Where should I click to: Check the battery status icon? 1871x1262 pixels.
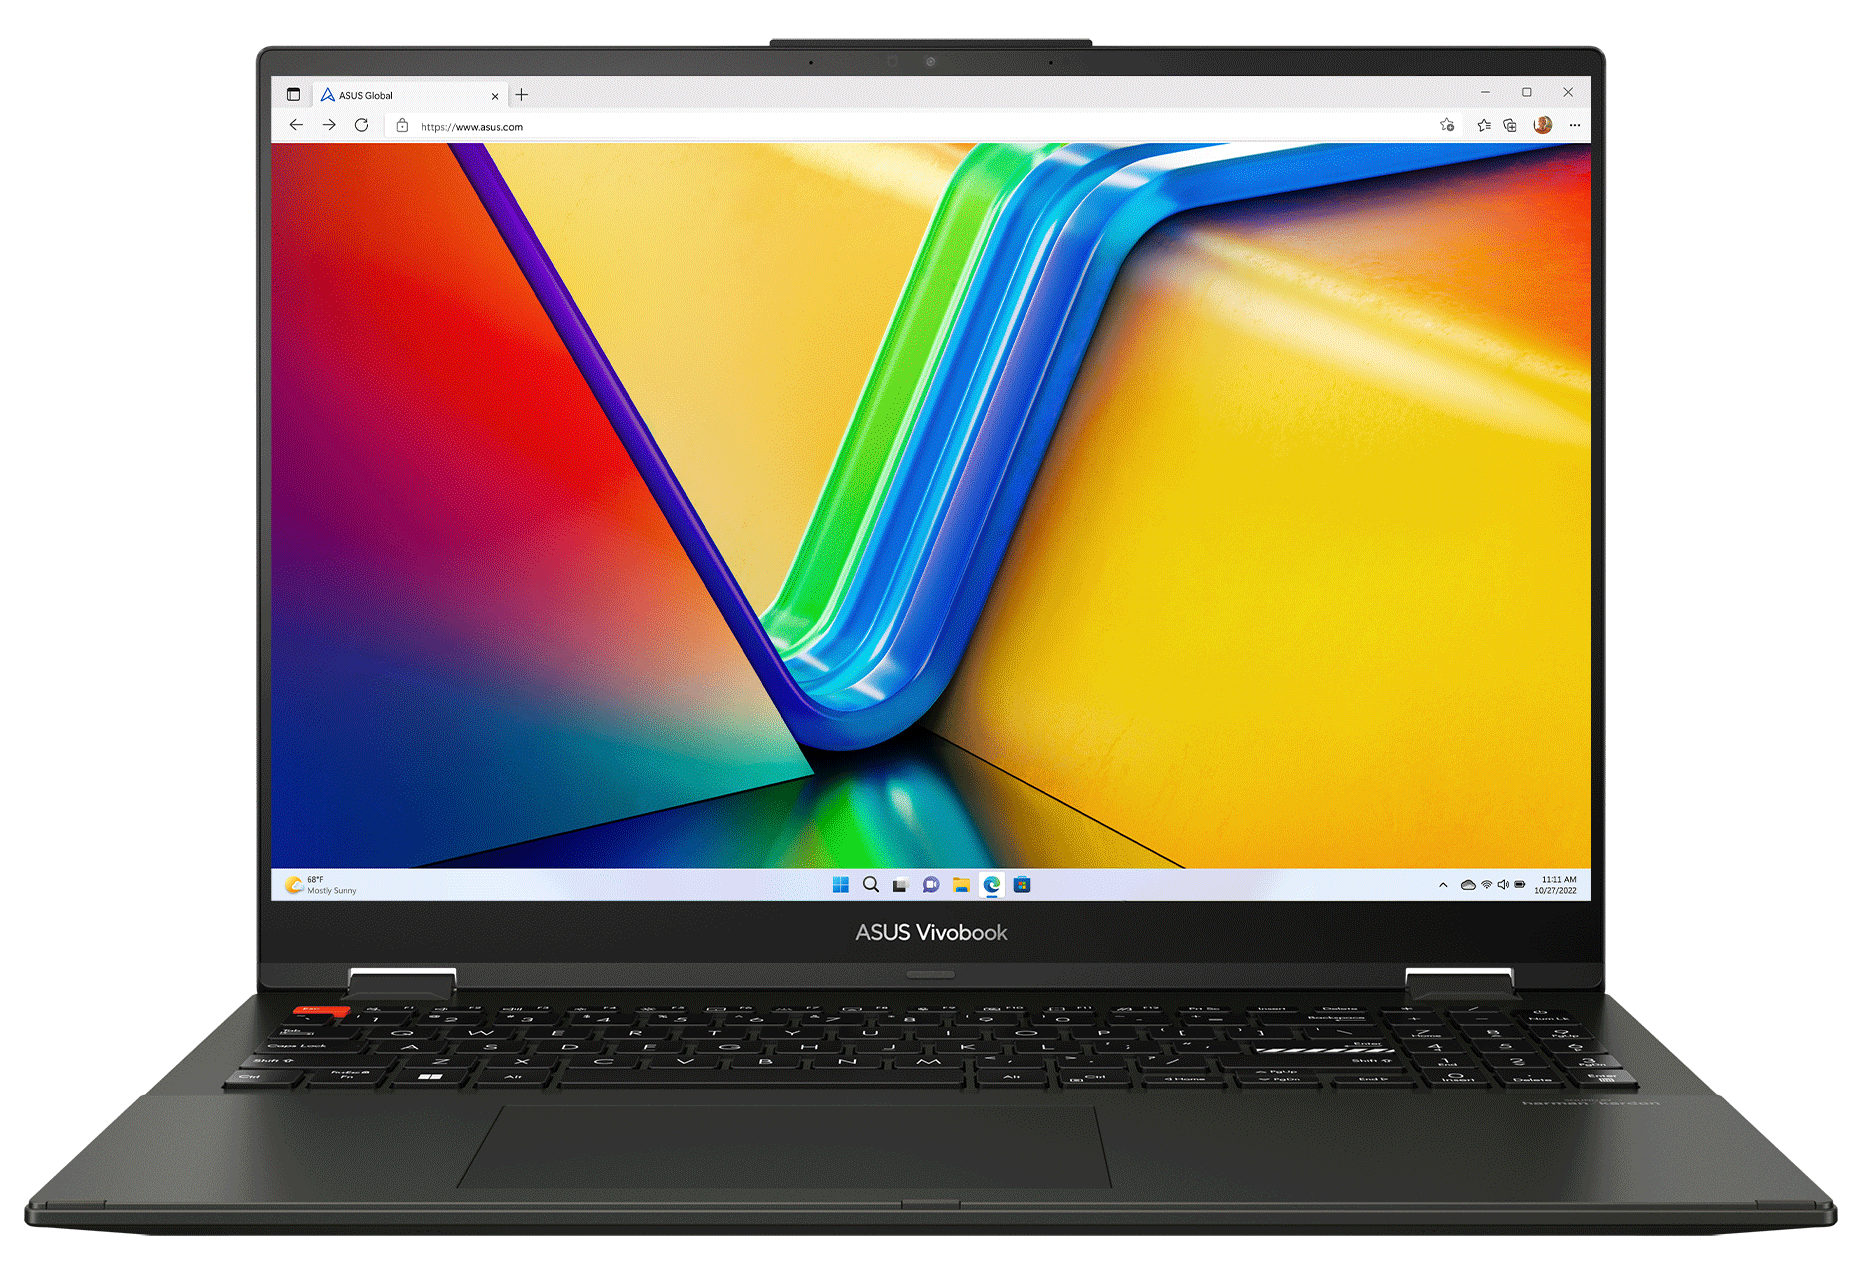point(1520,885)
